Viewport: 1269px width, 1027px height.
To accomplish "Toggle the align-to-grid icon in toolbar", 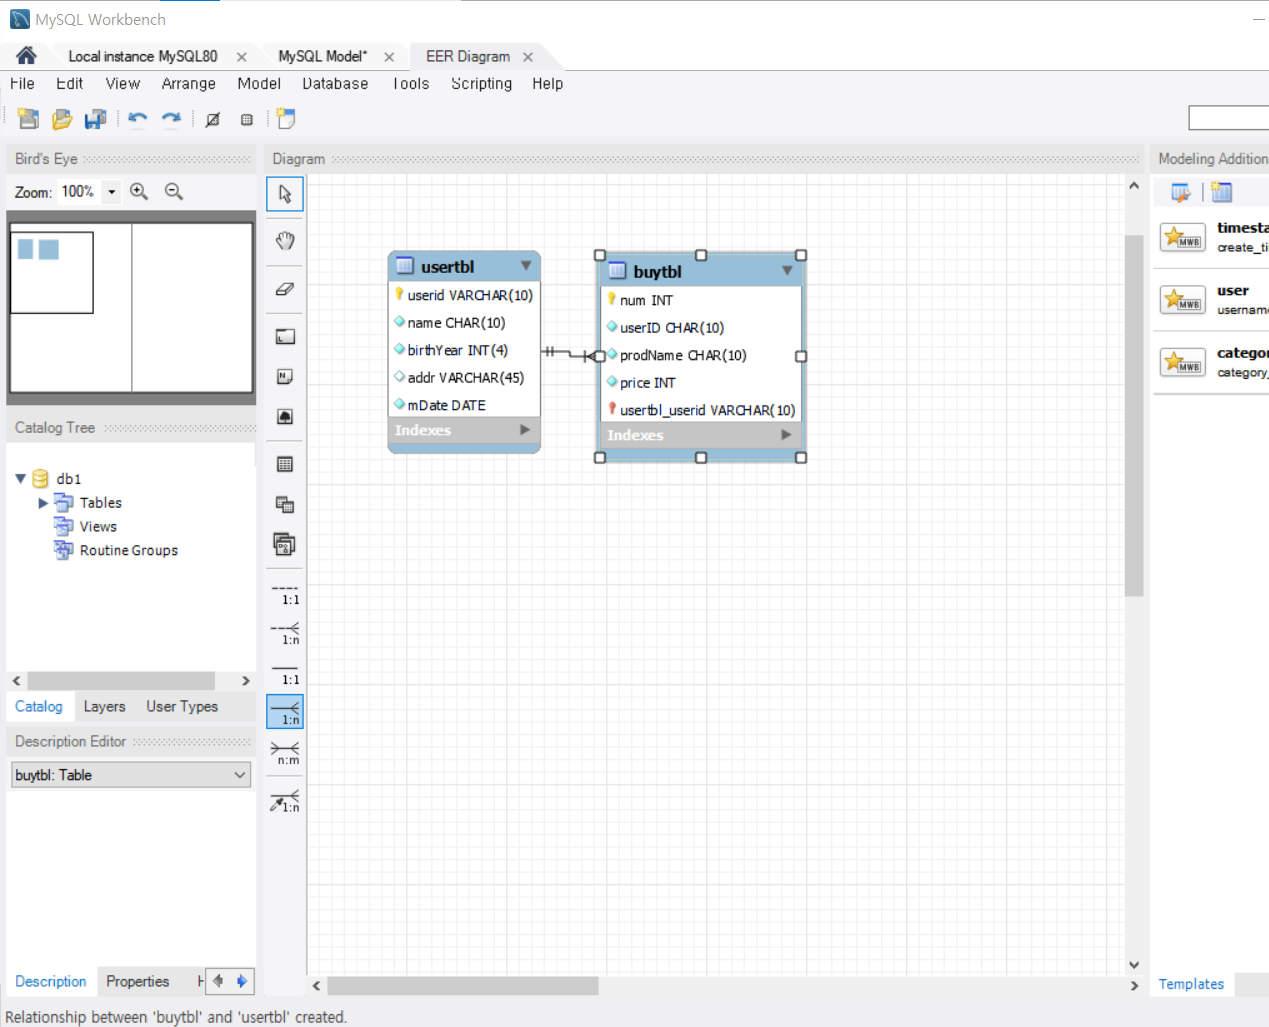I will (247, 119).
